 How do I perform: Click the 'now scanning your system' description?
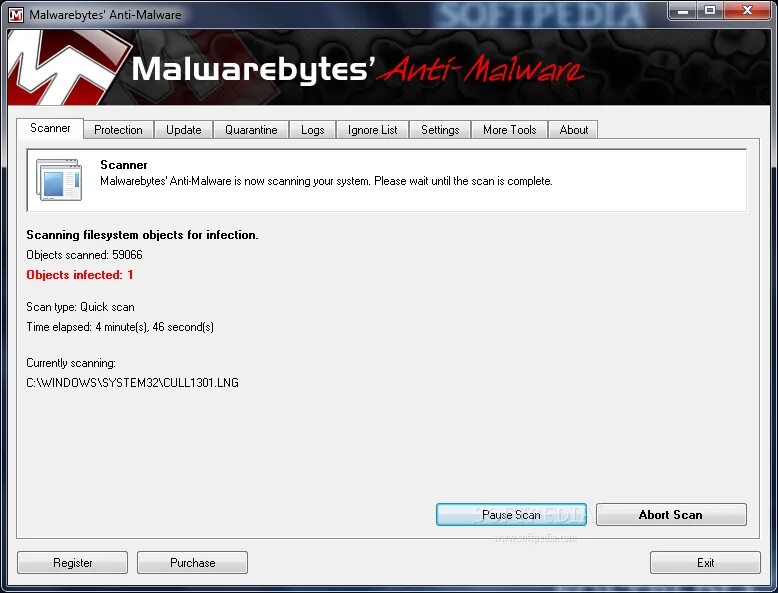[326, 181]
